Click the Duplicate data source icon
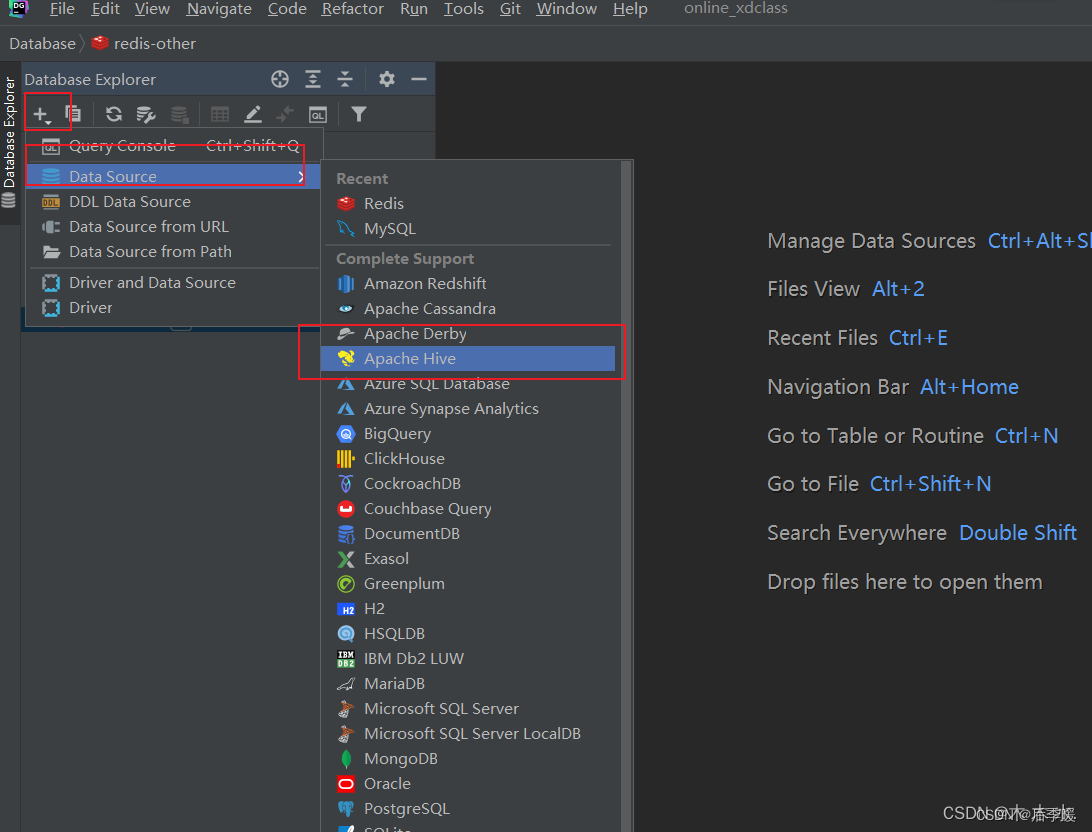1092x832 pixels. coord(73,114)
